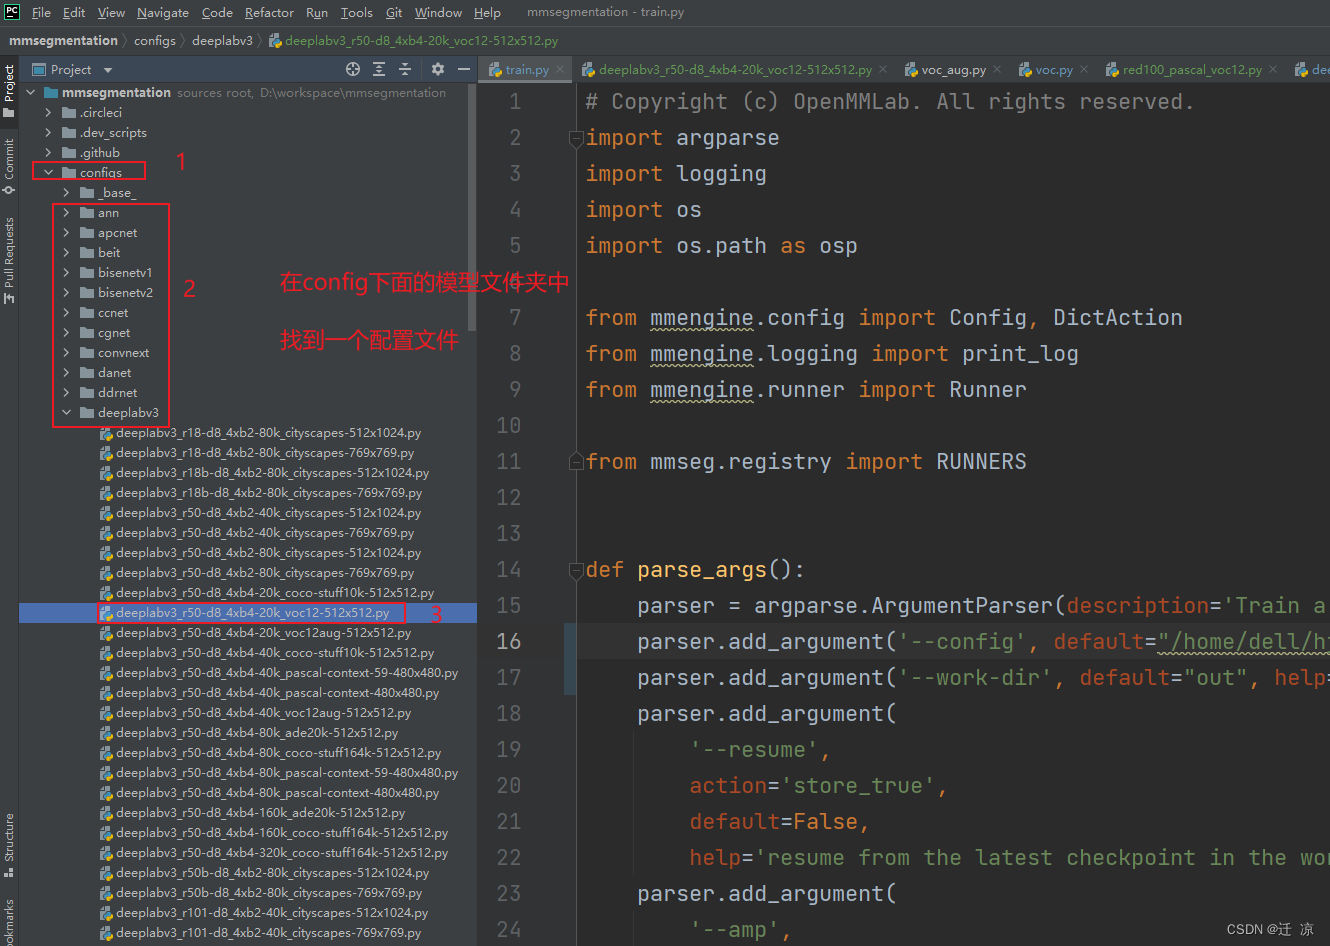
Task: Open the Help menu
Action: 487,12
